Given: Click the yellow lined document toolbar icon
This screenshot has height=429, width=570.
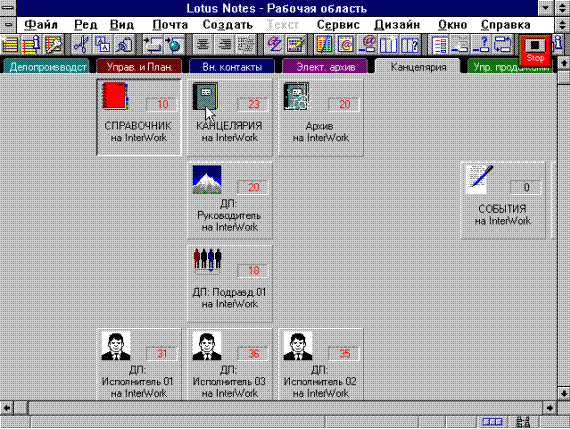Looking at the screenshot, I should (x=10, y=45).
